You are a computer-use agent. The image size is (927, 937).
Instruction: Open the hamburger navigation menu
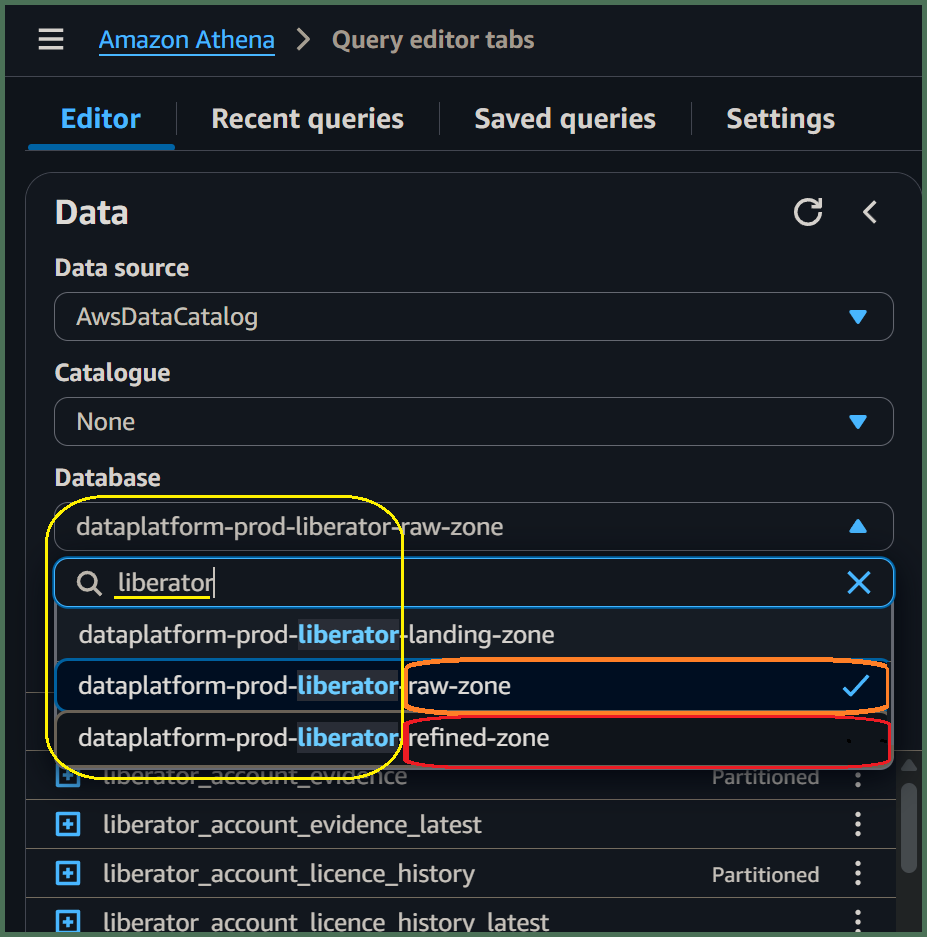[51, 39]
